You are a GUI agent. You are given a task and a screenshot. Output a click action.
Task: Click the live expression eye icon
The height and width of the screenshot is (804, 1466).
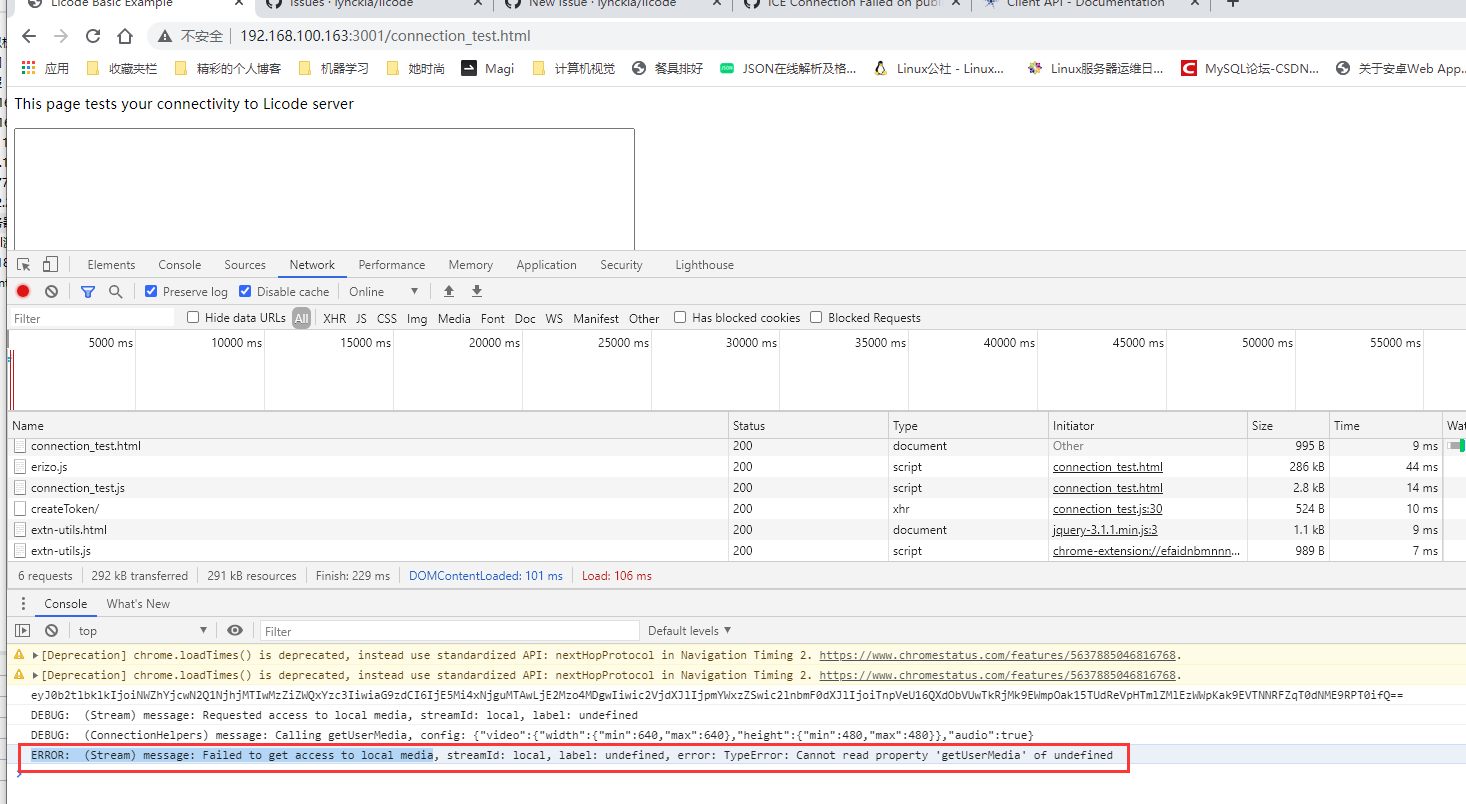point(235,630)
